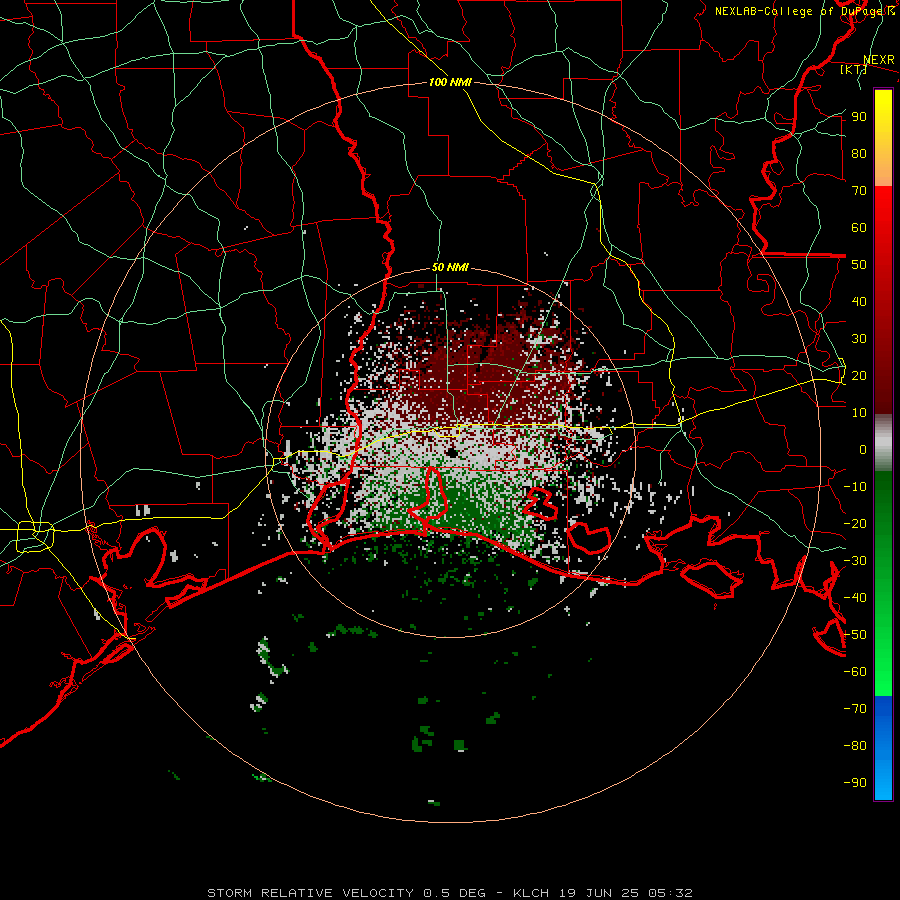Click the -20 value on scale
The height and width of the screenshot is (900, 900).
[x=855, y=524]
